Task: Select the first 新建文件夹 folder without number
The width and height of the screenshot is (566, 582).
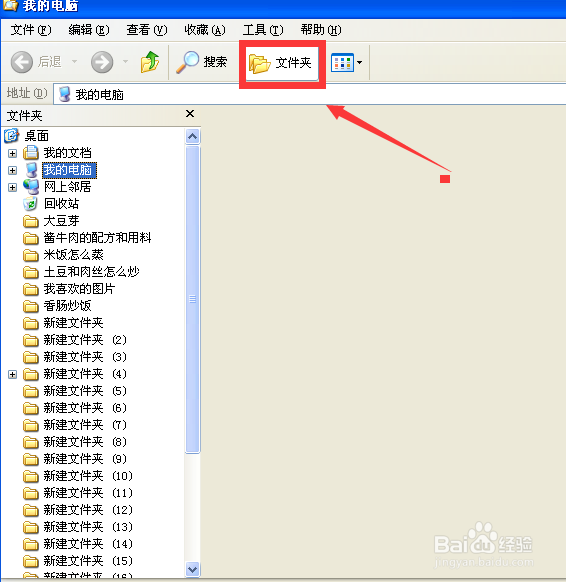Action: pyautogui.click(x=73, y=323)
